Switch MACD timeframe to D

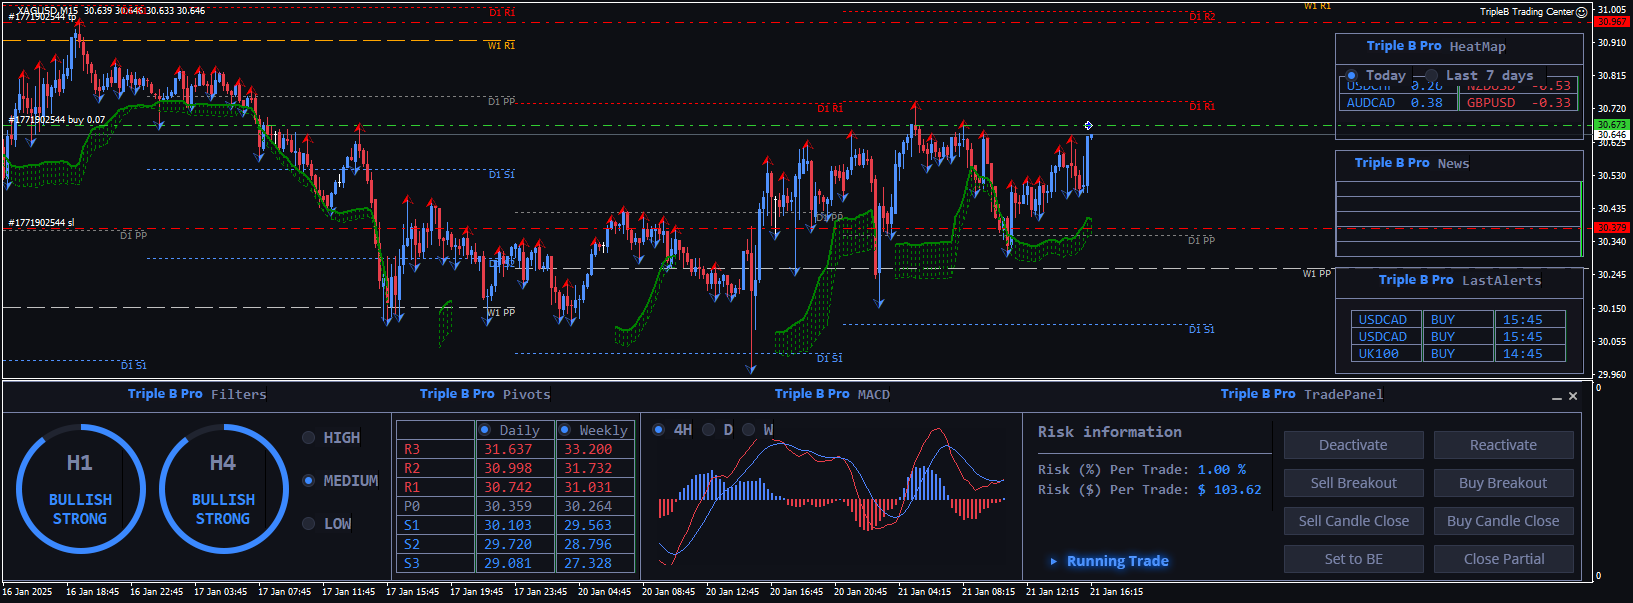coord(709,430)
